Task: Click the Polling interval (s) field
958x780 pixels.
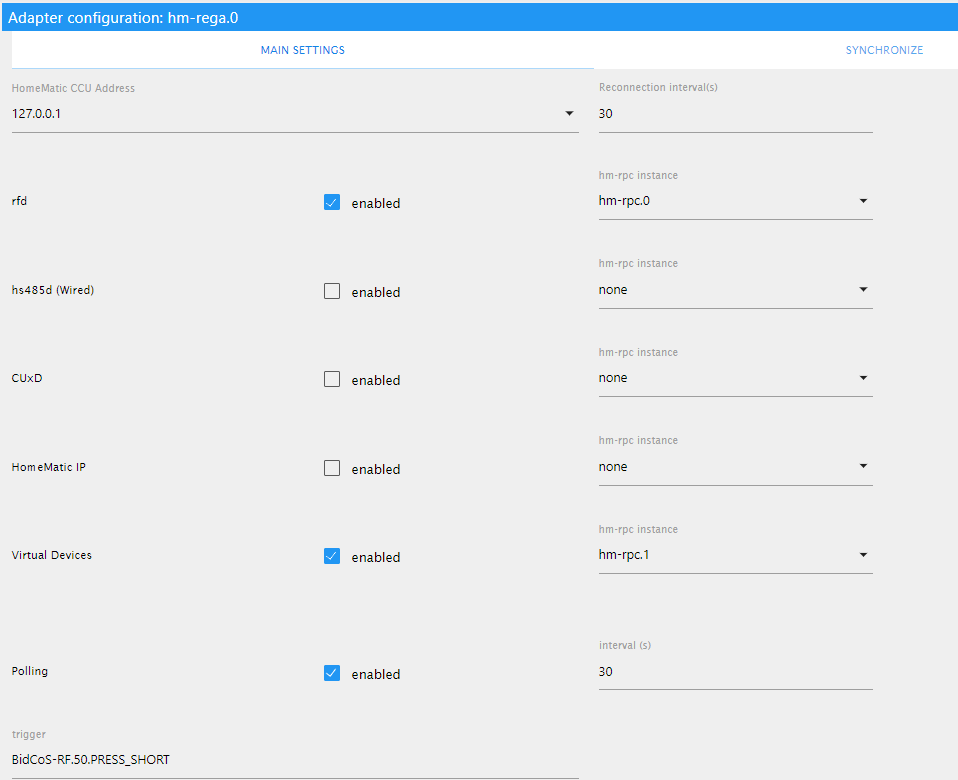Action: [x=735, y=672]
